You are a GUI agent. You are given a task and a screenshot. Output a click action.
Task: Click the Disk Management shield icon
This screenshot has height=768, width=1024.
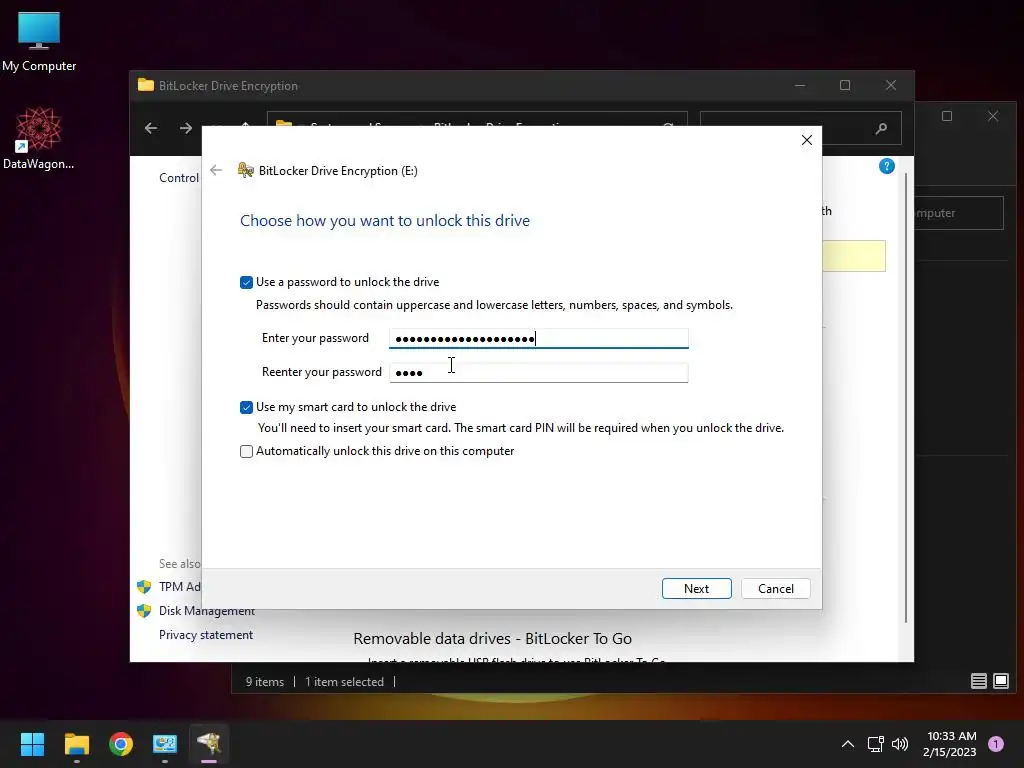coord(144,611)
